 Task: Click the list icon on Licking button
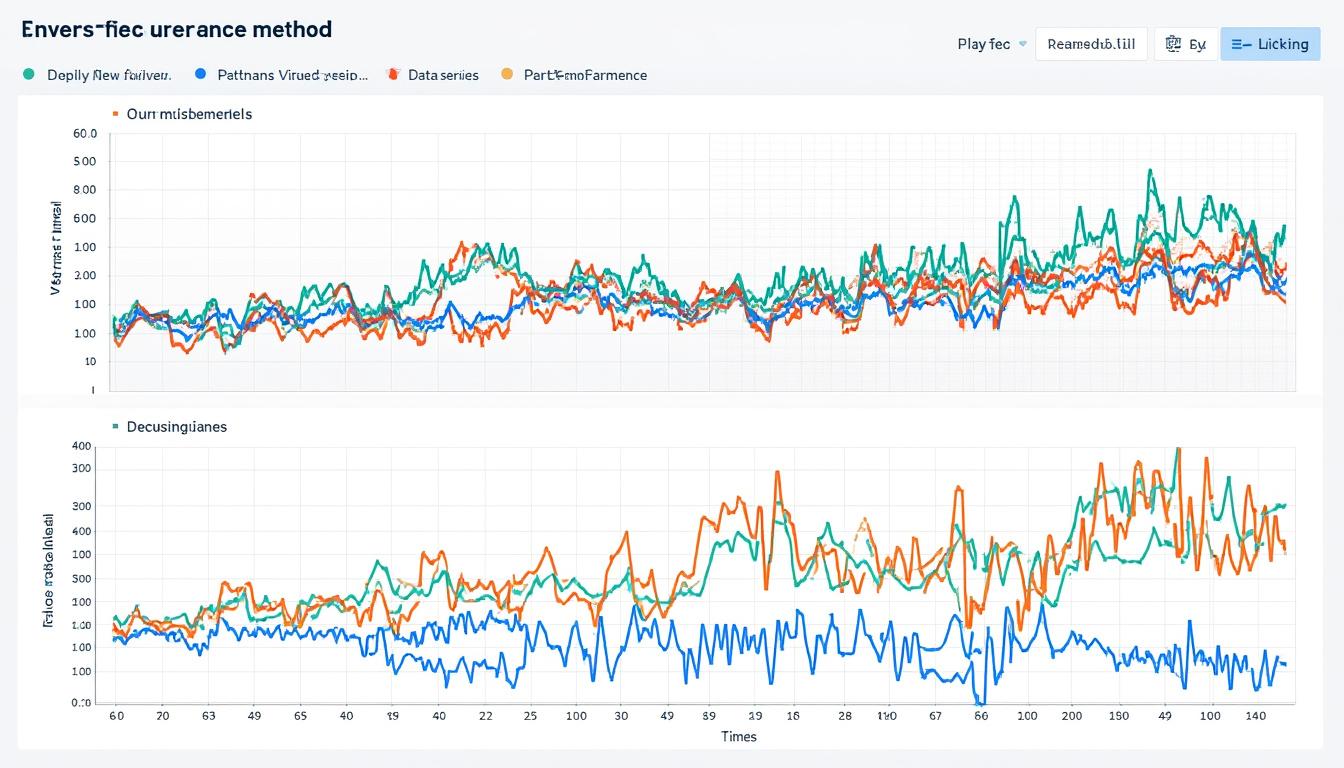click(1241, 44)
